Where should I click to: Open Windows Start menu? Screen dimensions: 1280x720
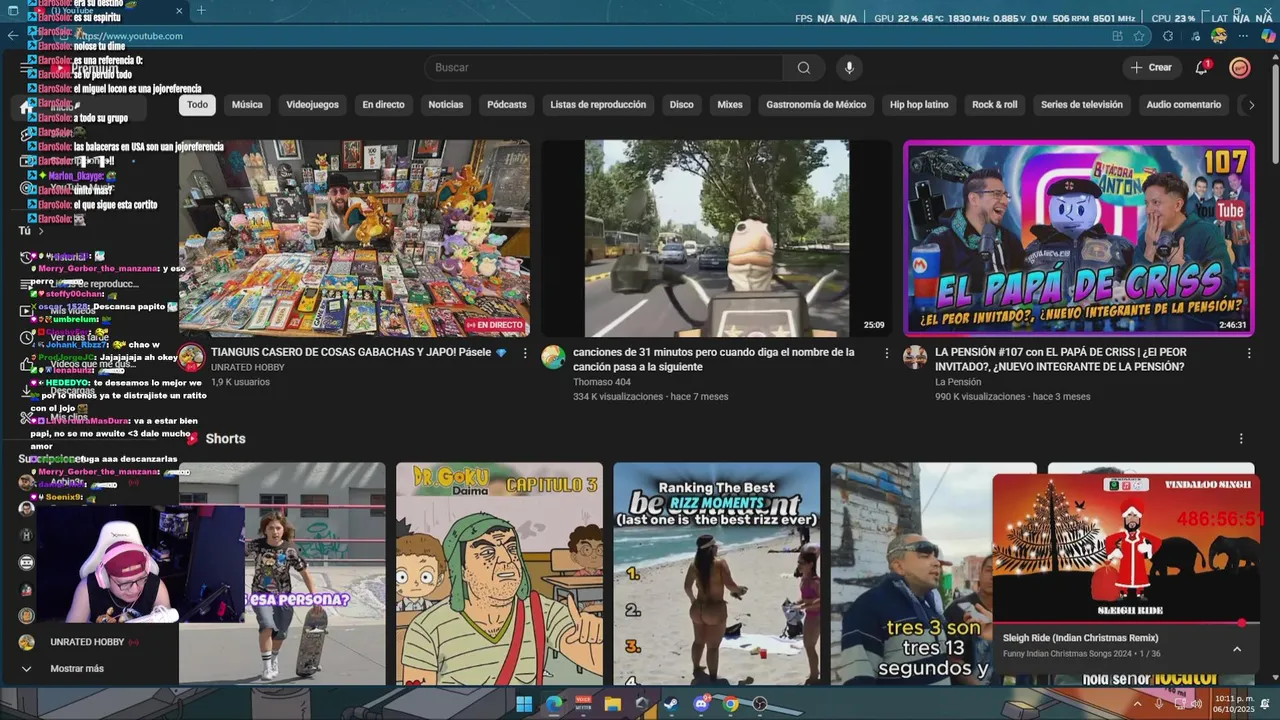pyautogui.click(x=524, y=704)
